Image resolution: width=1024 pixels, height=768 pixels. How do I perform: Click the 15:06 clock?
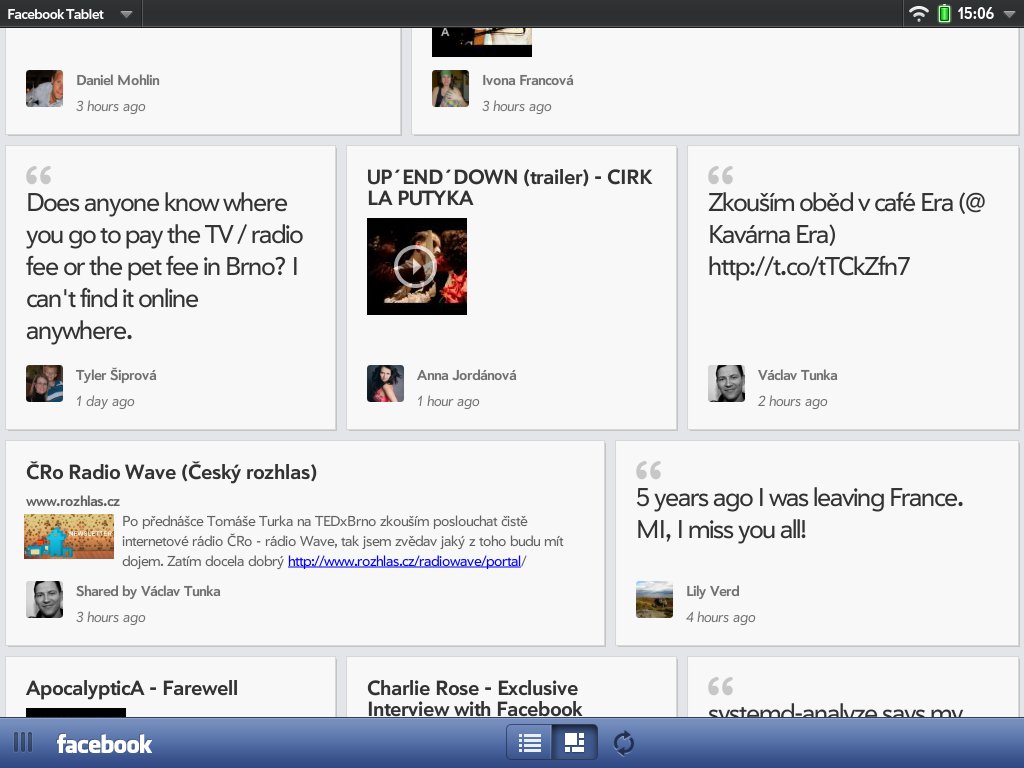pyautogui.click(x=976, y=14)
